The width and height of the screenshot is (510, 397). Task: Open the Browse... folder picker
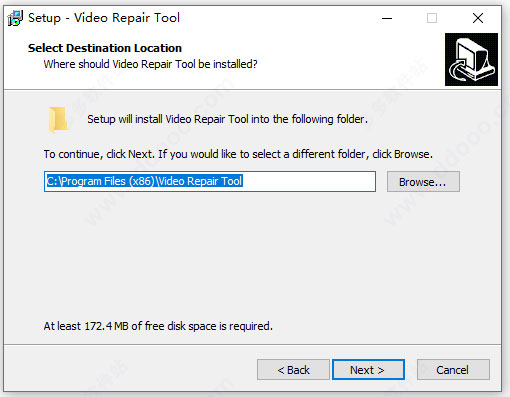(x=423, y=182)
